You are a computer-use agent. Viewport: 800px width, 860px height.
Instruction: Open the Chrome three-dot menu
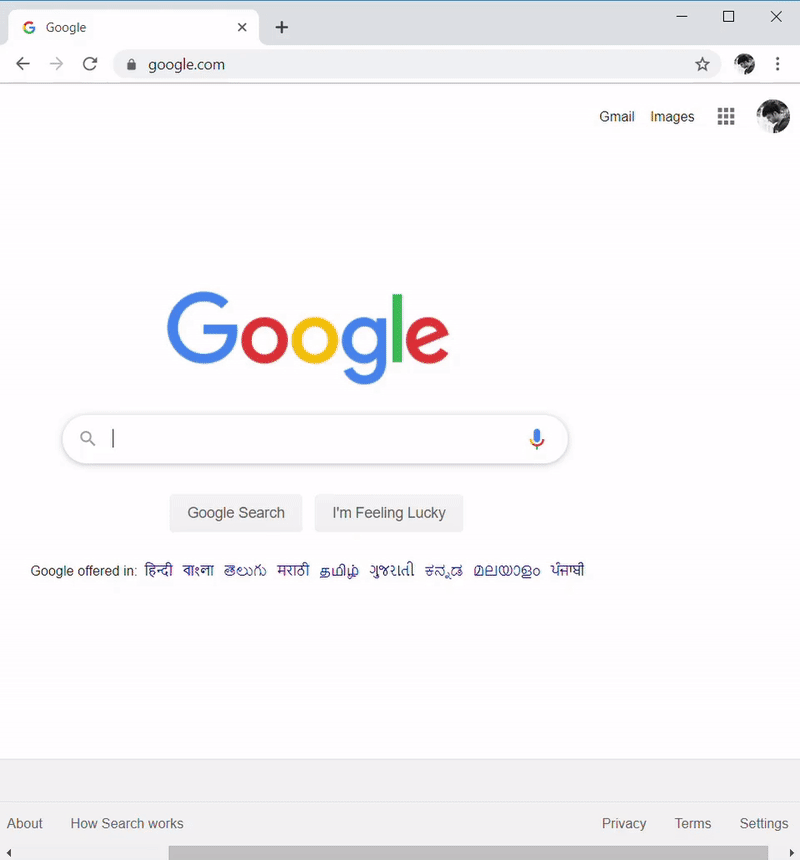pyautogui.click(x=778, y=64)
